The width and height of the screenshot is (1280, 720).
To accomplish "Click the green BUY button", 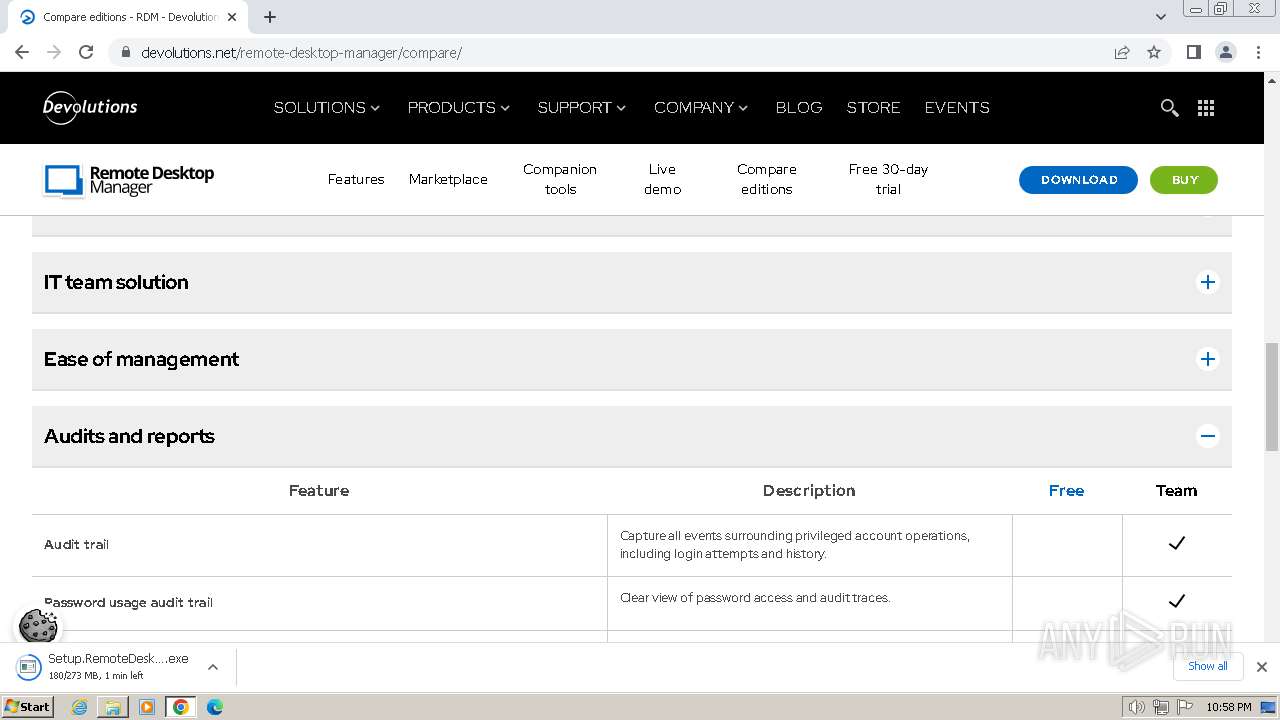I will pos(1184,180).
